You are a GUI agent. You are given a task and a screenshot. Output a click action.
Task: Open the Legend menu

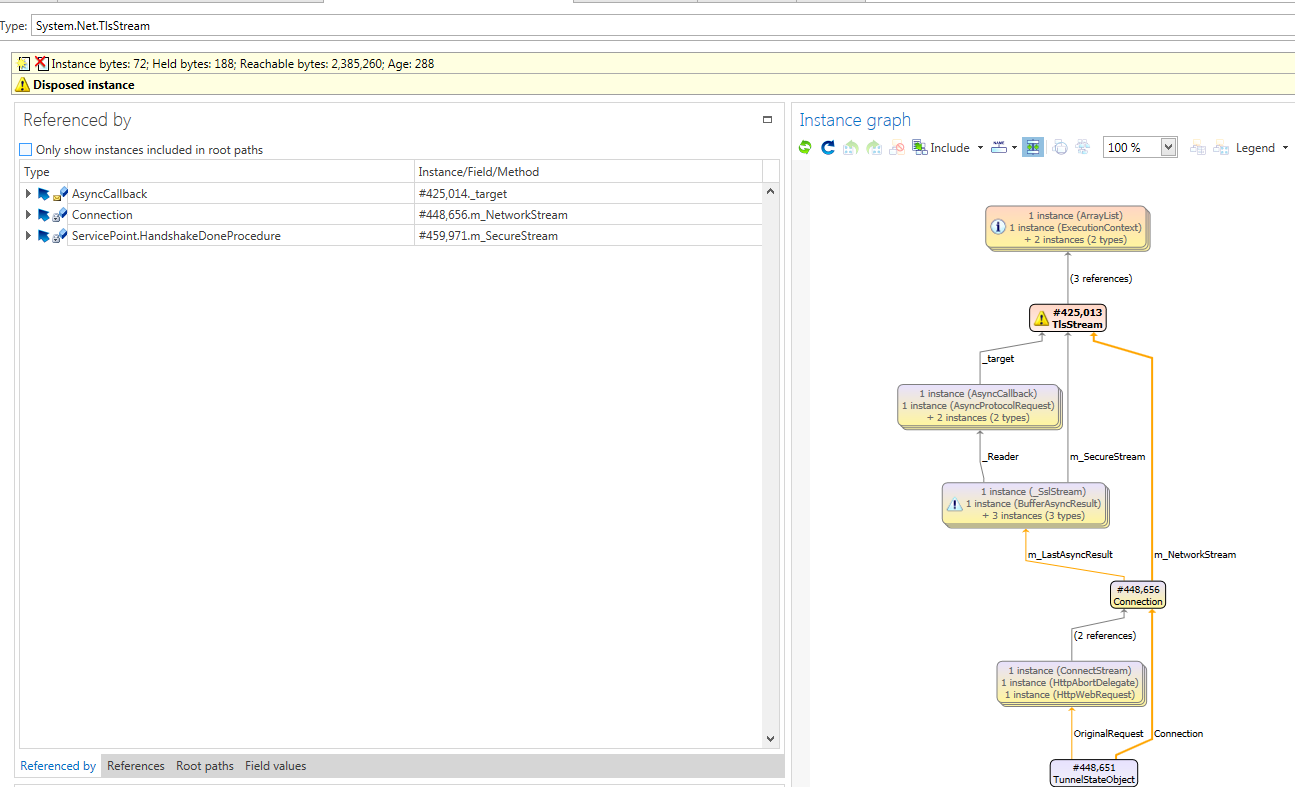tap(1262, 148)
